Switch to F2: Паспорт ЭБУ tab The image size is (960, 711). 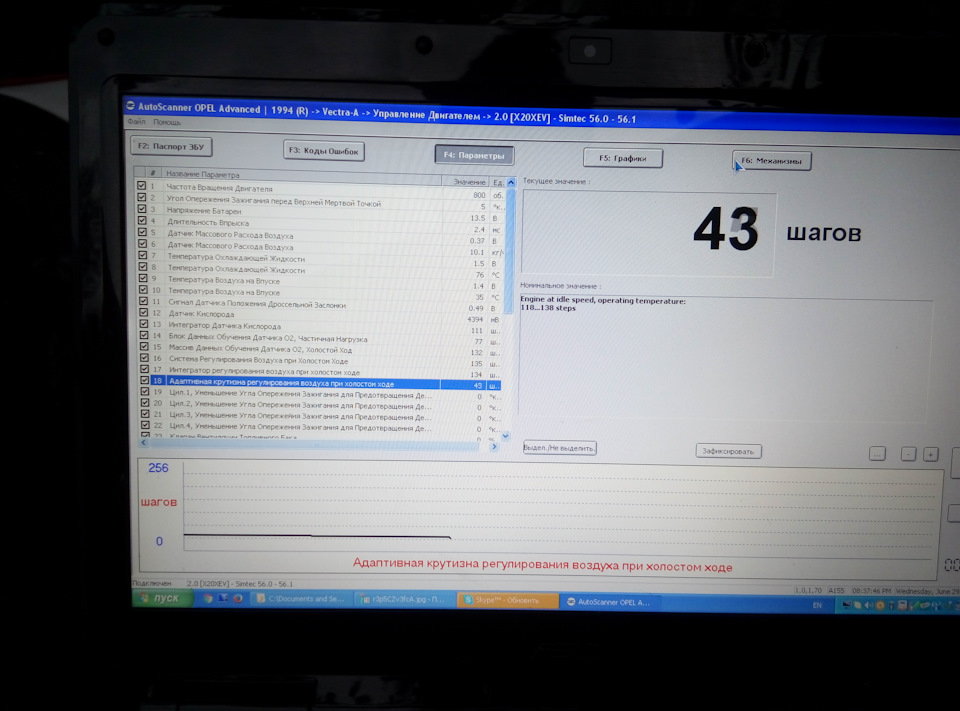point(171,146)
